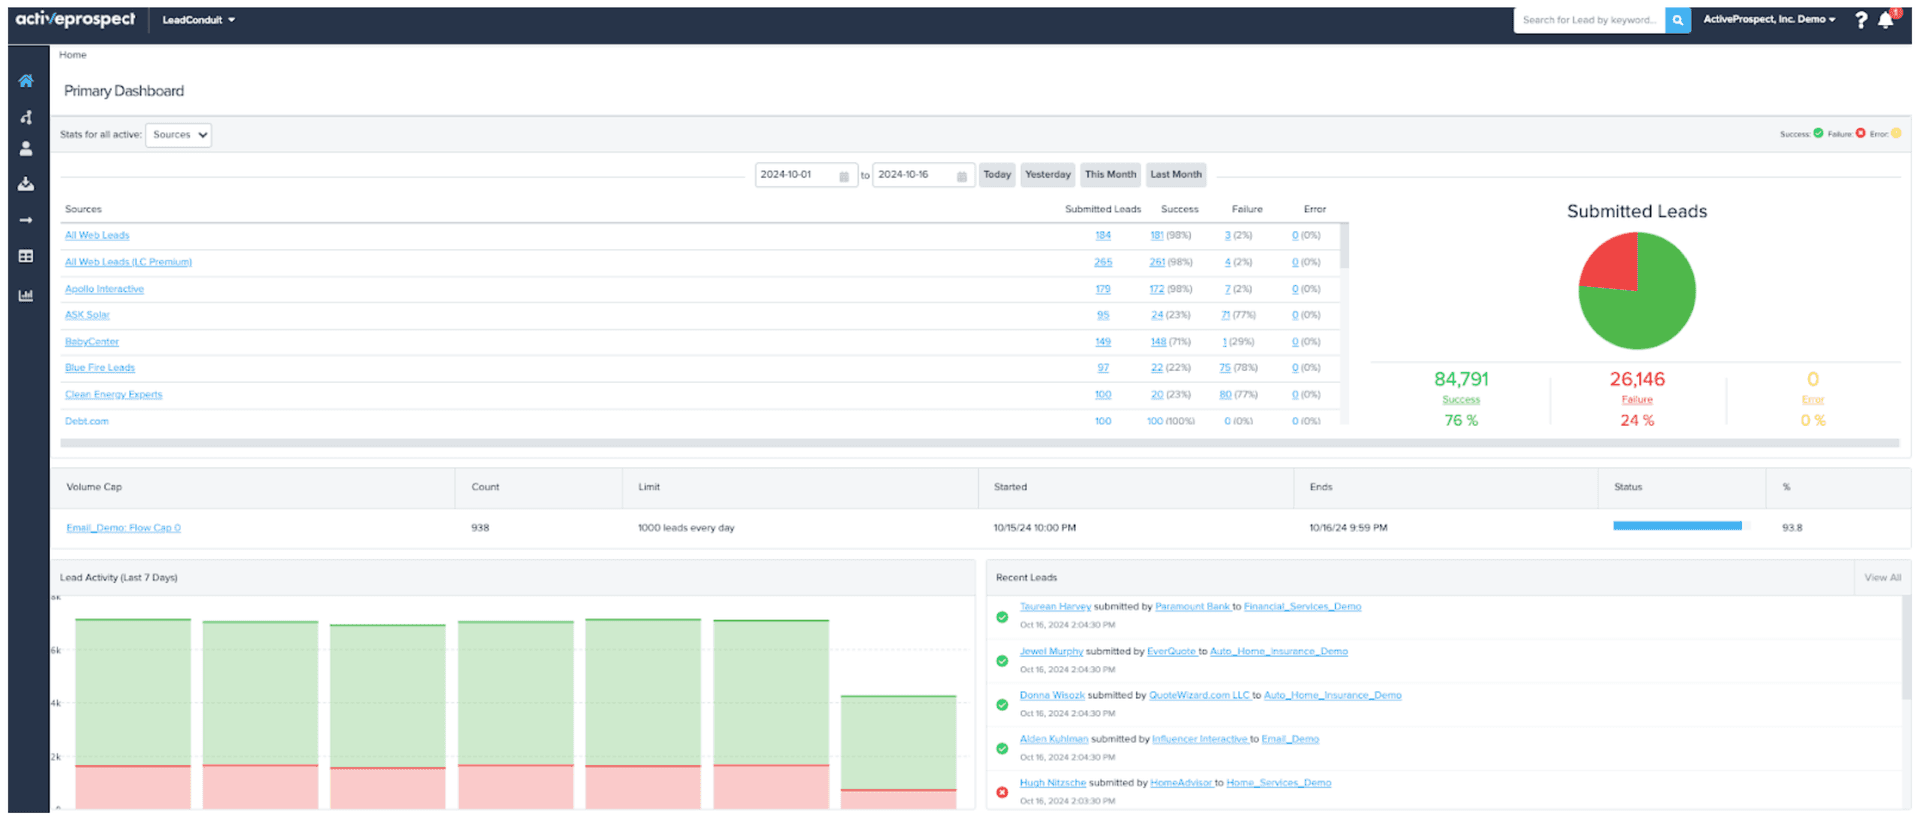This screenshot has height=831, width=1920.
Task: Click the success check icon beside Jewel Murphy
Action: 1002,661
